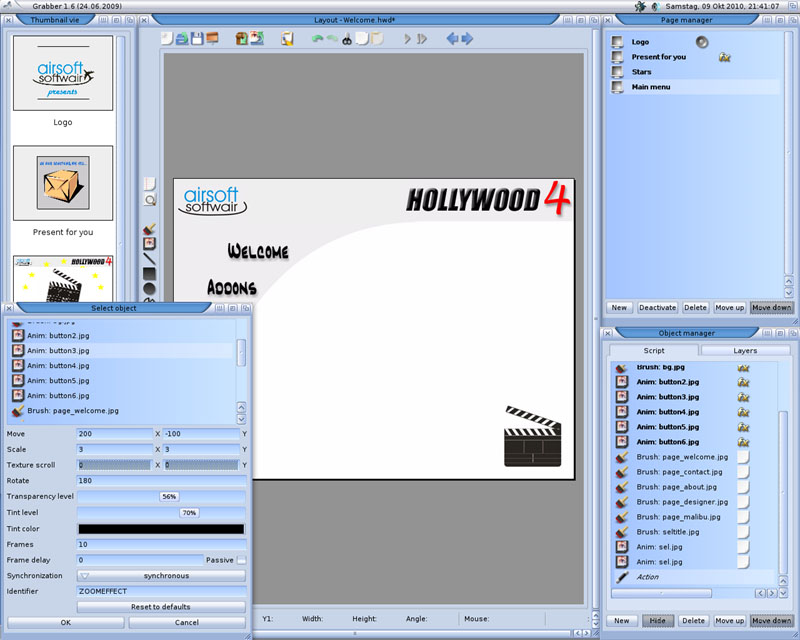Click the blue open/load icon in toolbar
Image resolution: width=800 pixels, height=640 pixels.
tap(182, 38)
